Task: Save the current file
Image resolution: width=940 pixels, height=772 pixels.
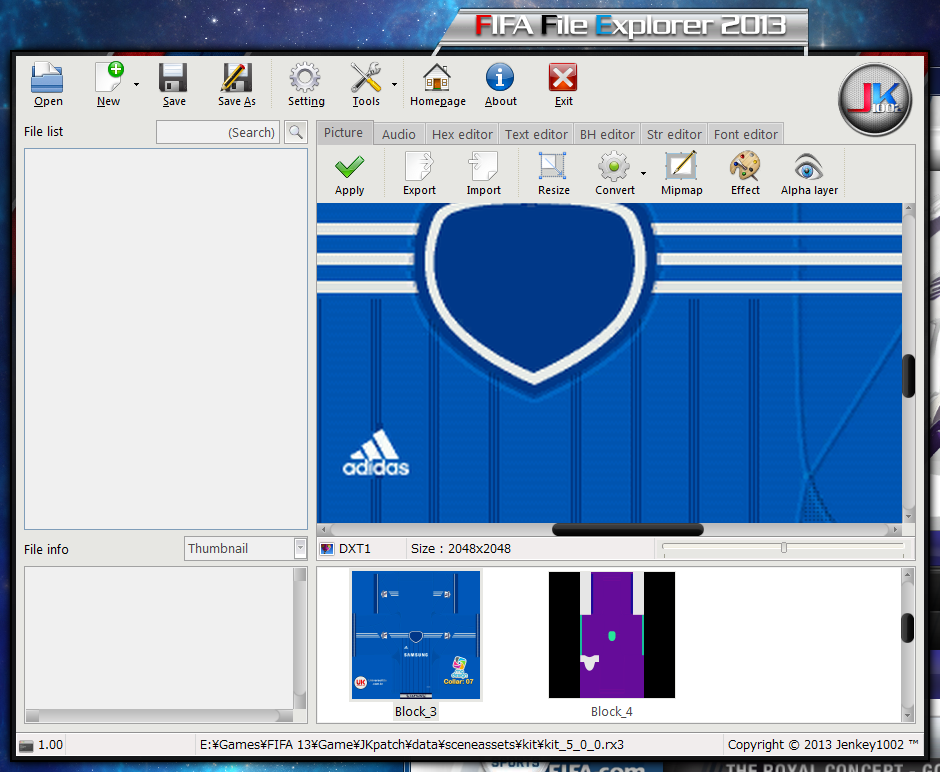Action: pos(174,85)
